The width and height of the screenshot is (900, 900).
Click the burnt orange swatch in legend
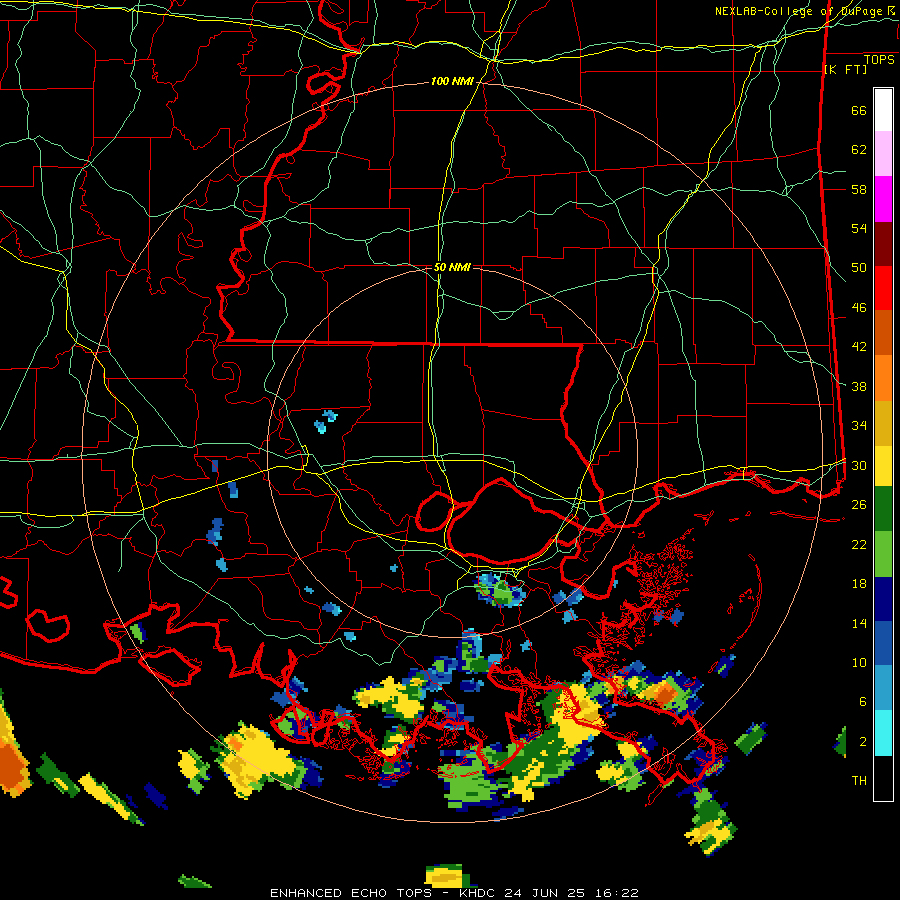[883, 333]
